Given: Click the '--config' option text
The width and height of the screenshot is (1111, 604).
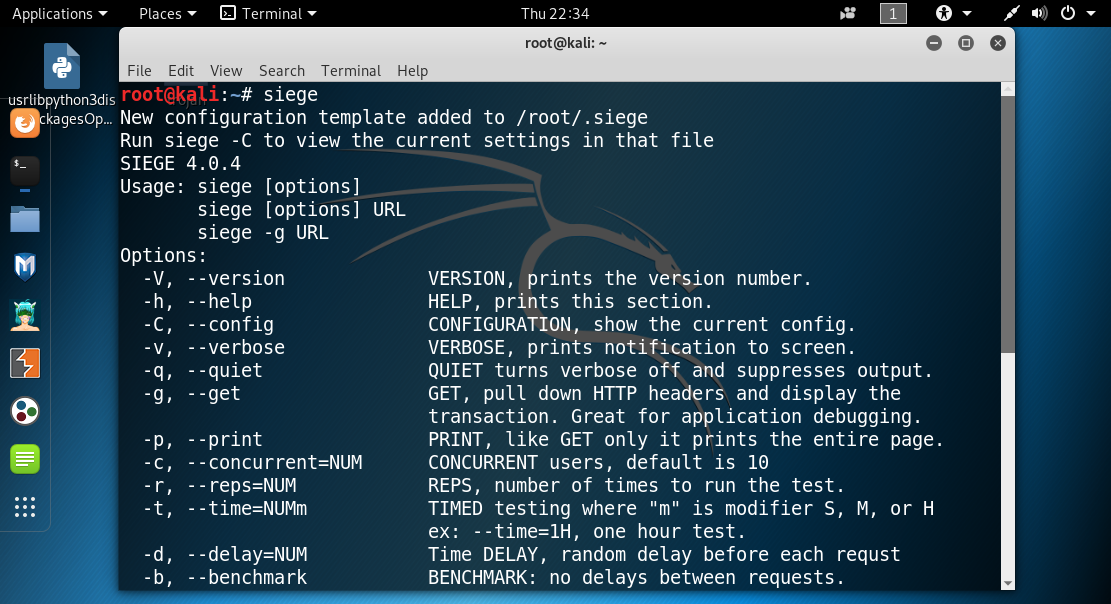Looking at the screenshot, I should click(230, 325).
